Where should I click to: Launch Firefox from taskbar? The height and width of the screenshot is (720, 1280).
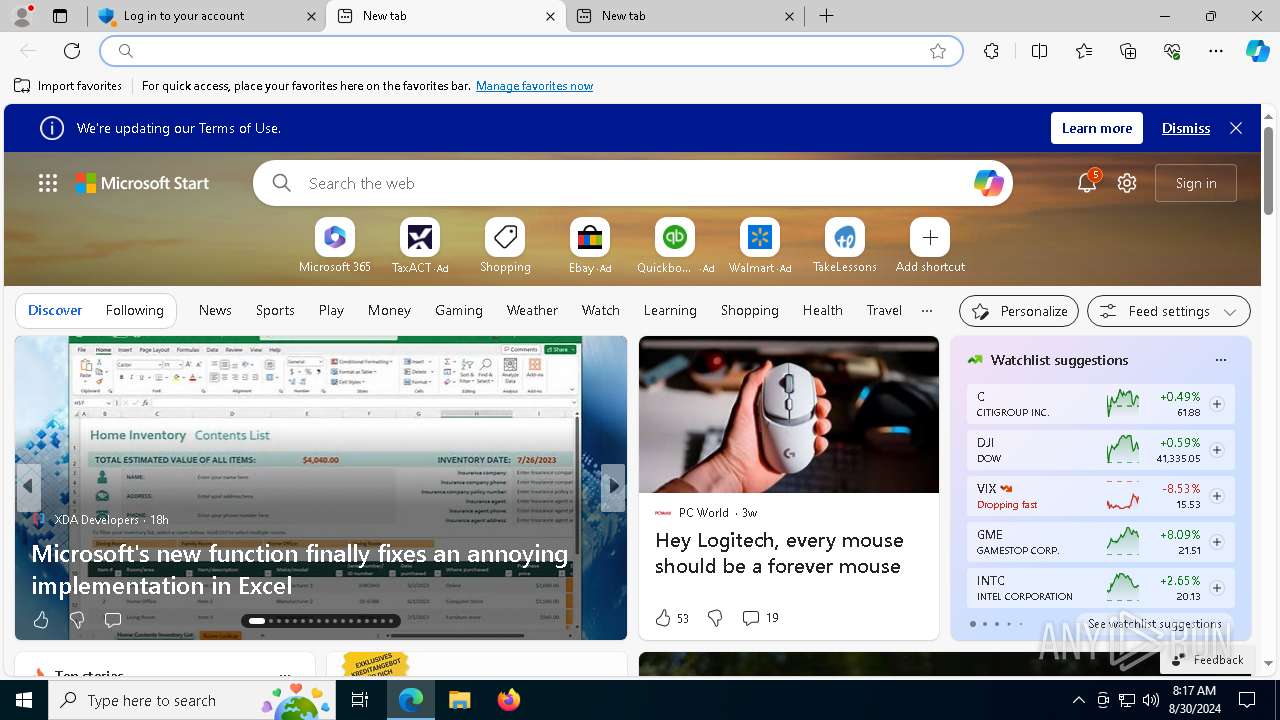(x=508, y=700)
